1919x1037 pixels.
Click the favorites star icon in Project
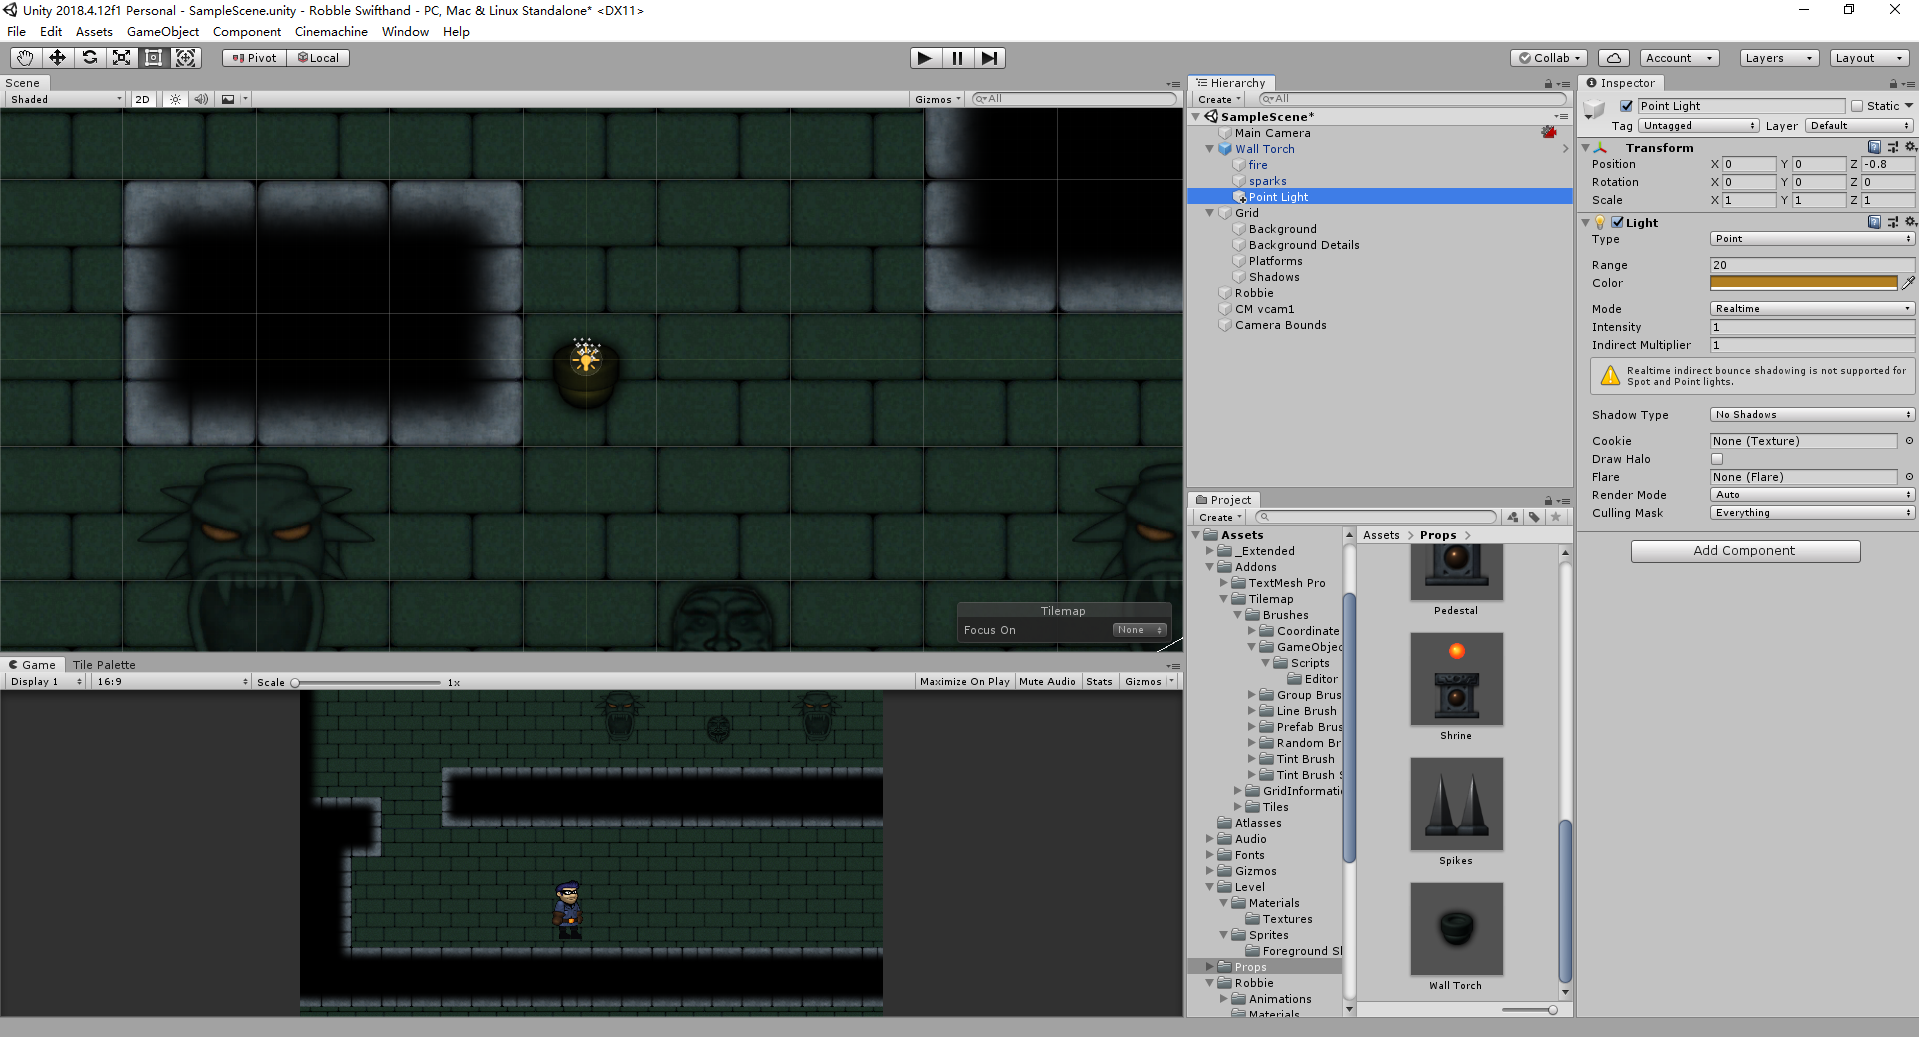[1555, 517]
